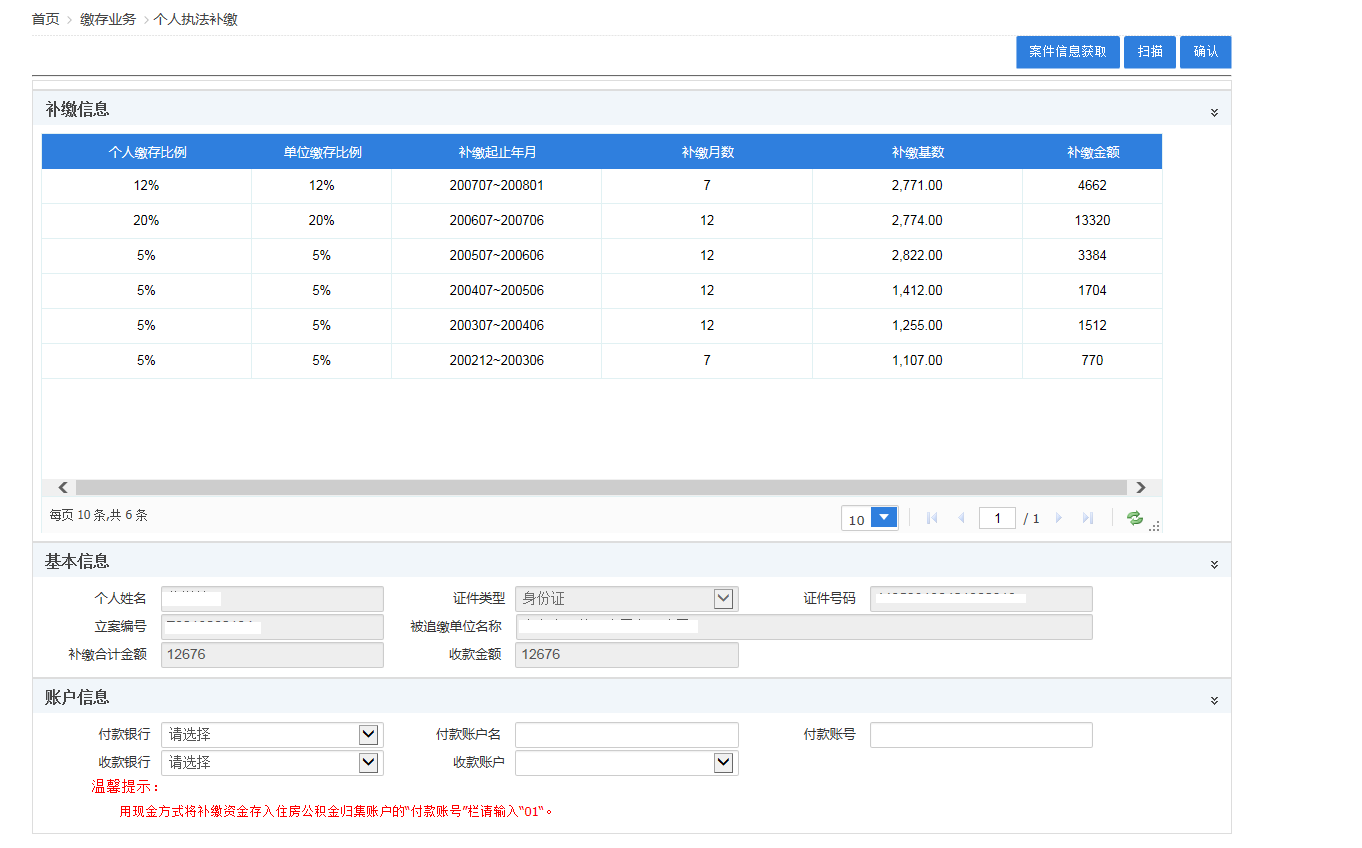Collapse the 账户信息 section
This screenshot has width=1362, height=848.
coord(1214,700)
